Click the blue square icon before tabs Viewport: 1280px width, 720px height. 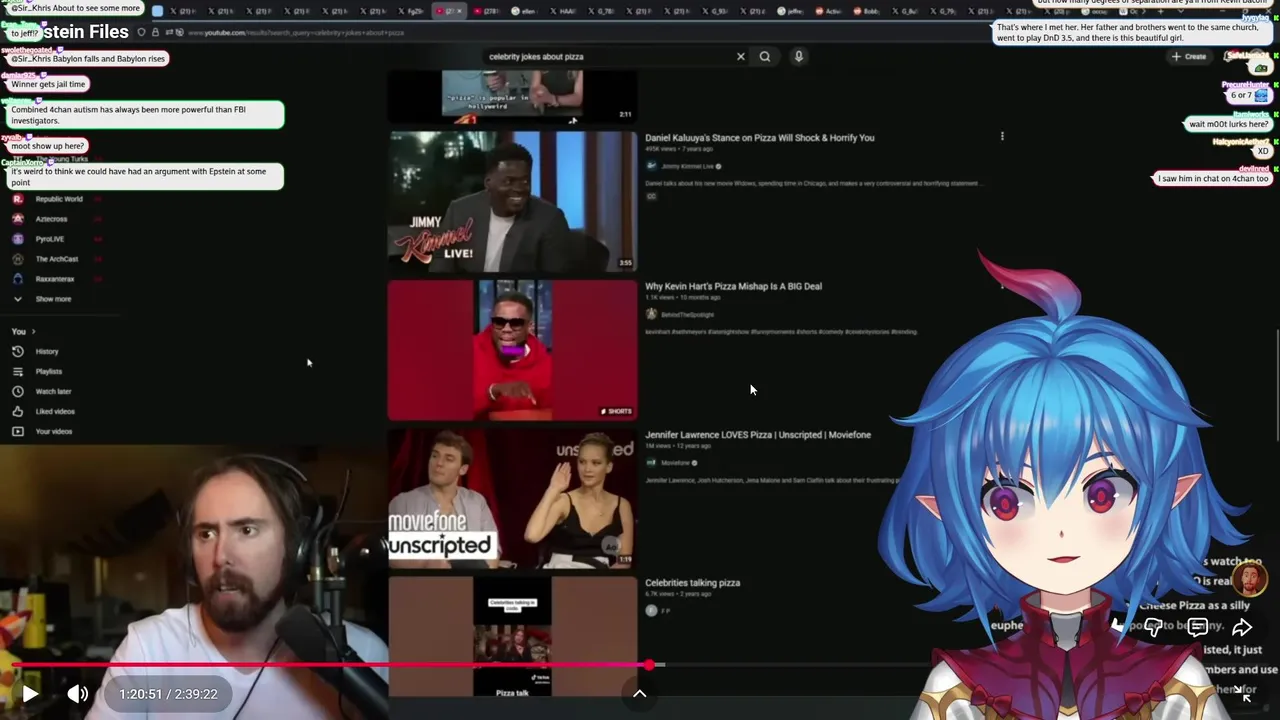157,11
